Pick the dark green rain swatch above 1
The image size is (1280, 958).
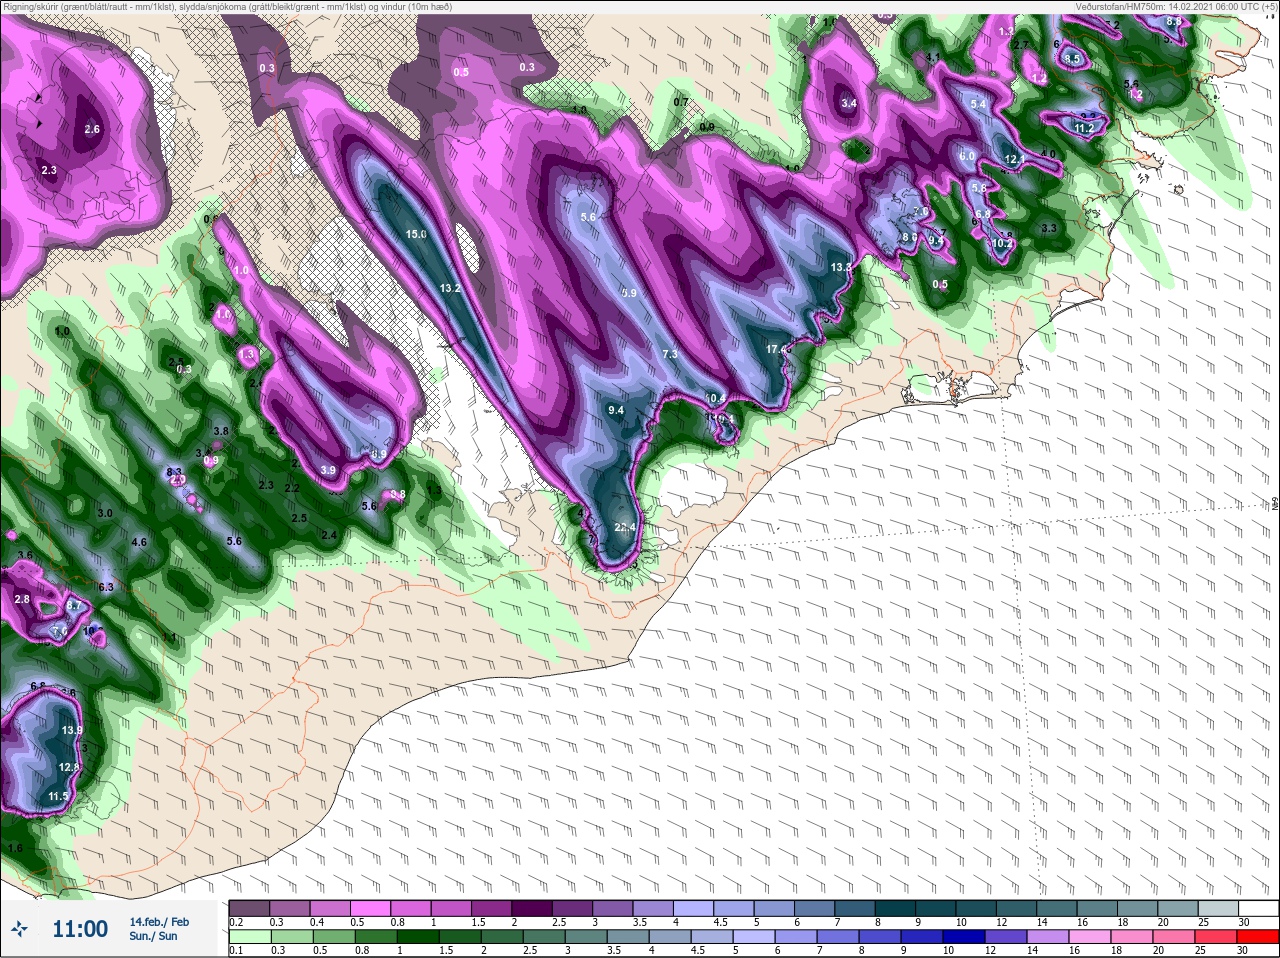[x=417, y=937]
